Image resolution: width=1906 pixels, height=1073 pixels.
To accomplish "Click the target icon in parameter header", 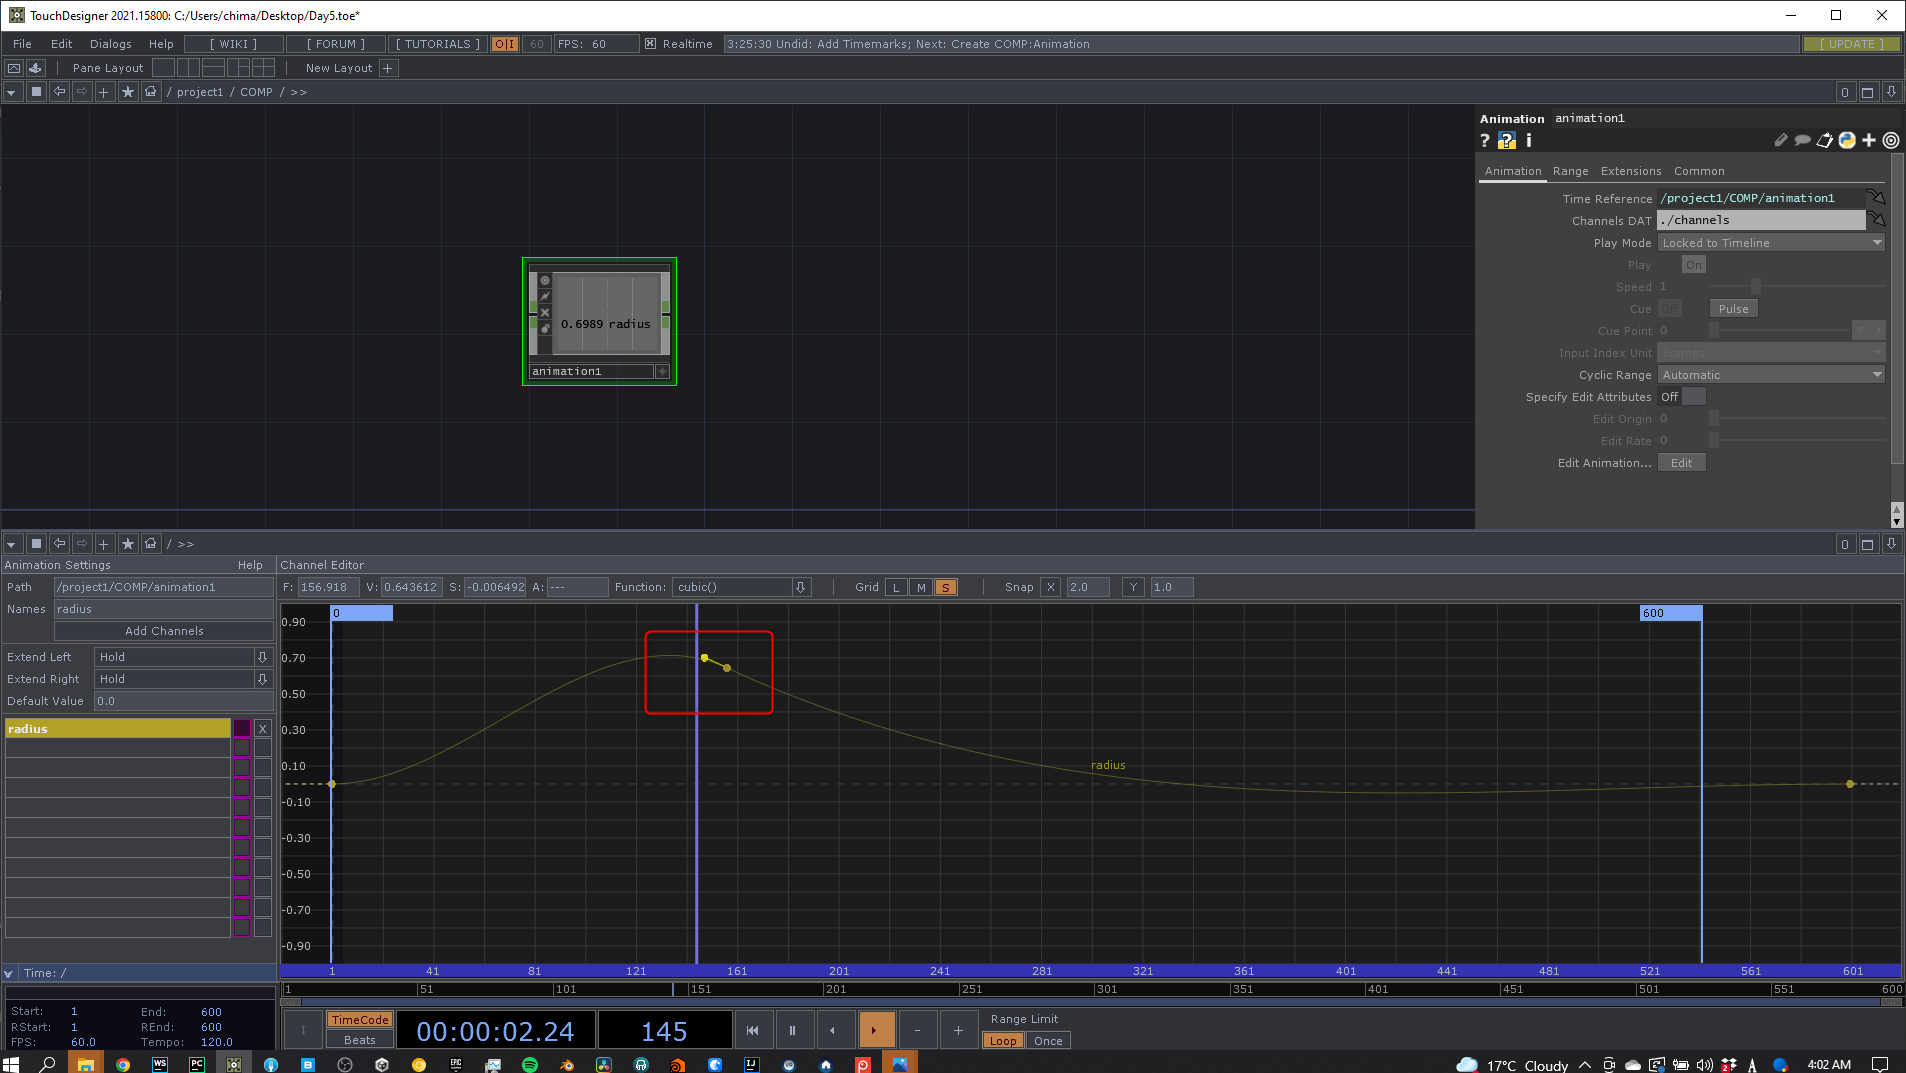I will click(x=1890, y=141).
